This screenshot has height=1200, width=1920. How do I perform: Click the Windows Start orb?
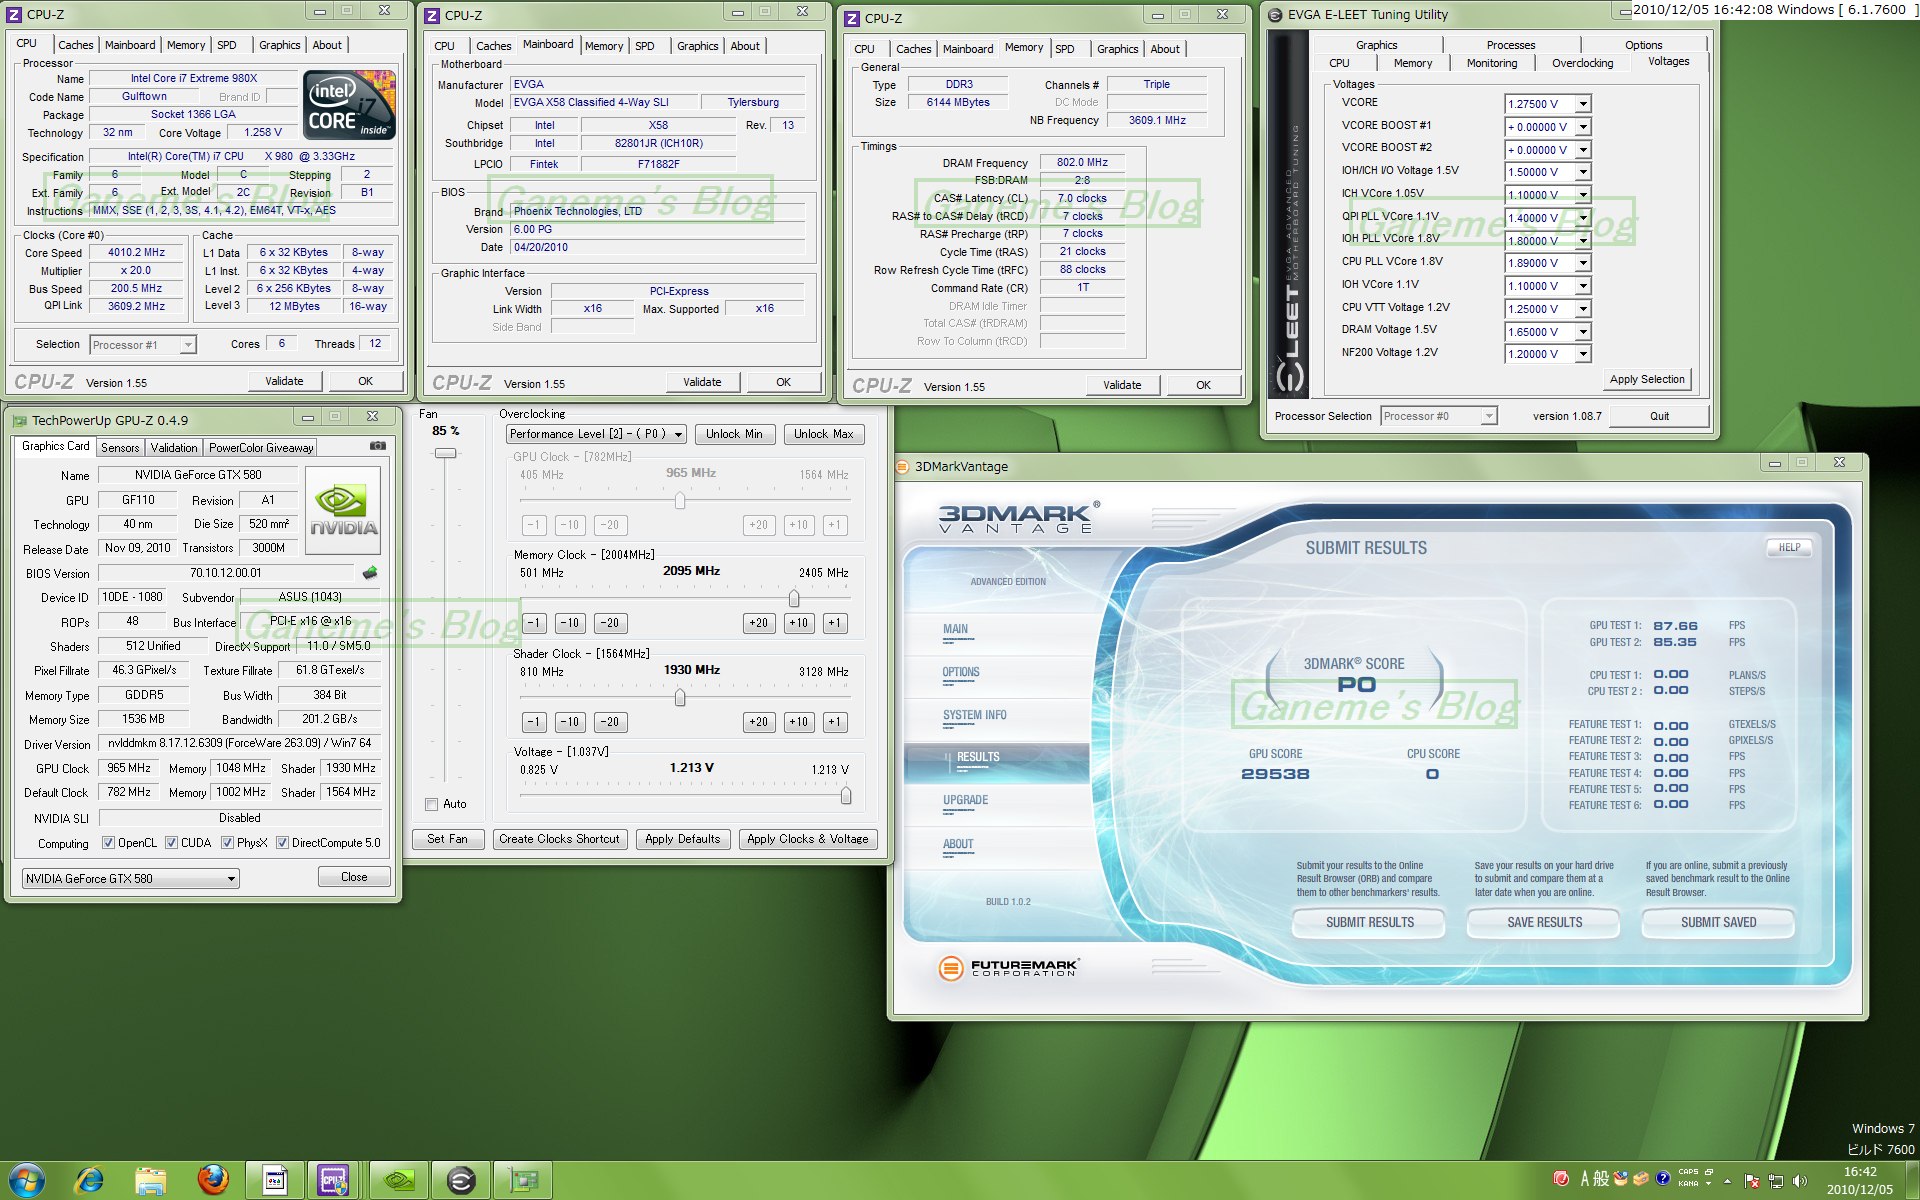27,1180
